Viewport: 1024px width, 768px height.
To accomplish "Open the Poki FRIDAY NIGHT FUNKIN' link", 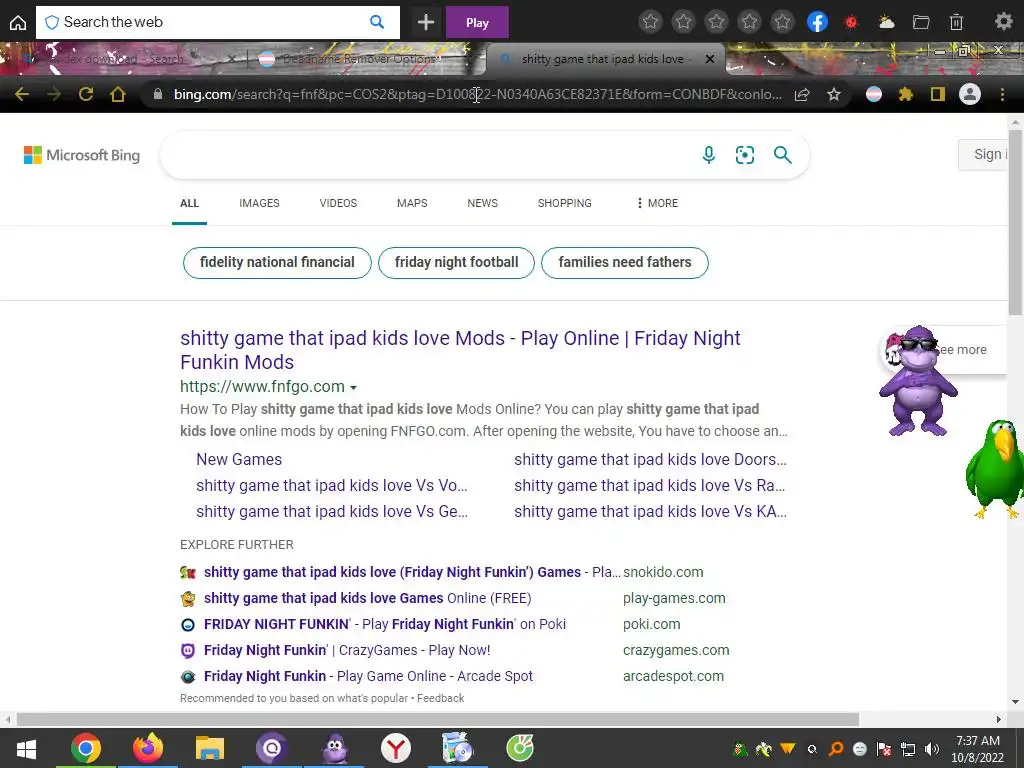I will (x=385, y=624).
